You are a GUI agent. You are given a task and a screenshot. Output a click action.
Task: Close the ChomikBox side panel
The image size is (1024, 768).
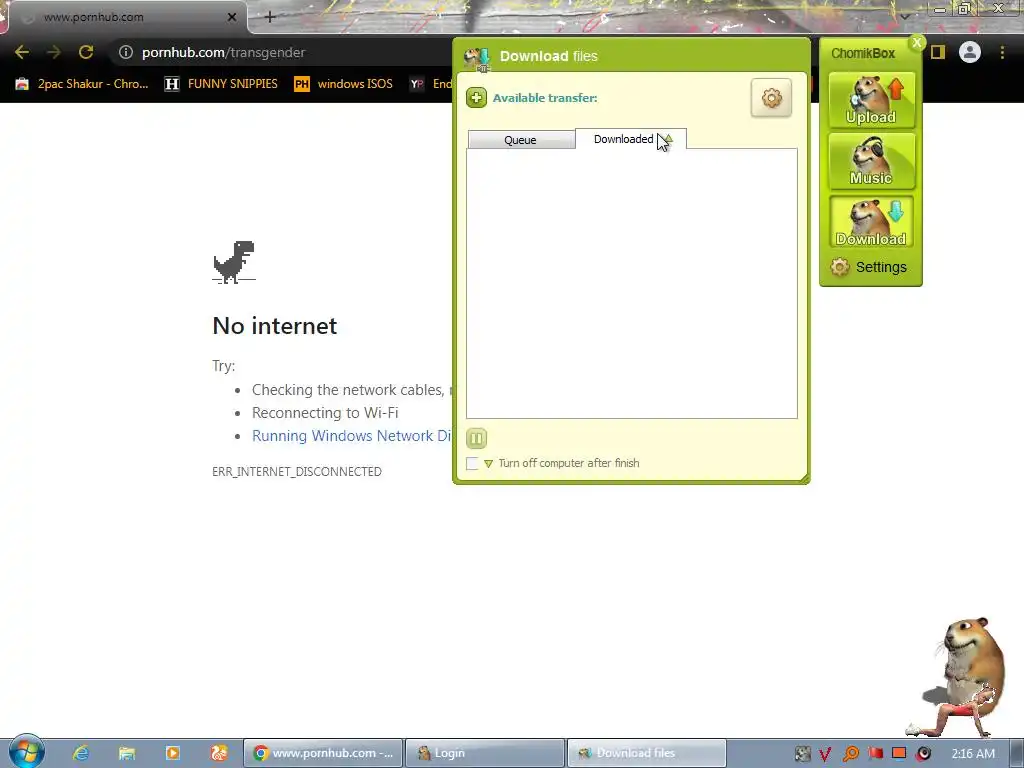[917, 42]
